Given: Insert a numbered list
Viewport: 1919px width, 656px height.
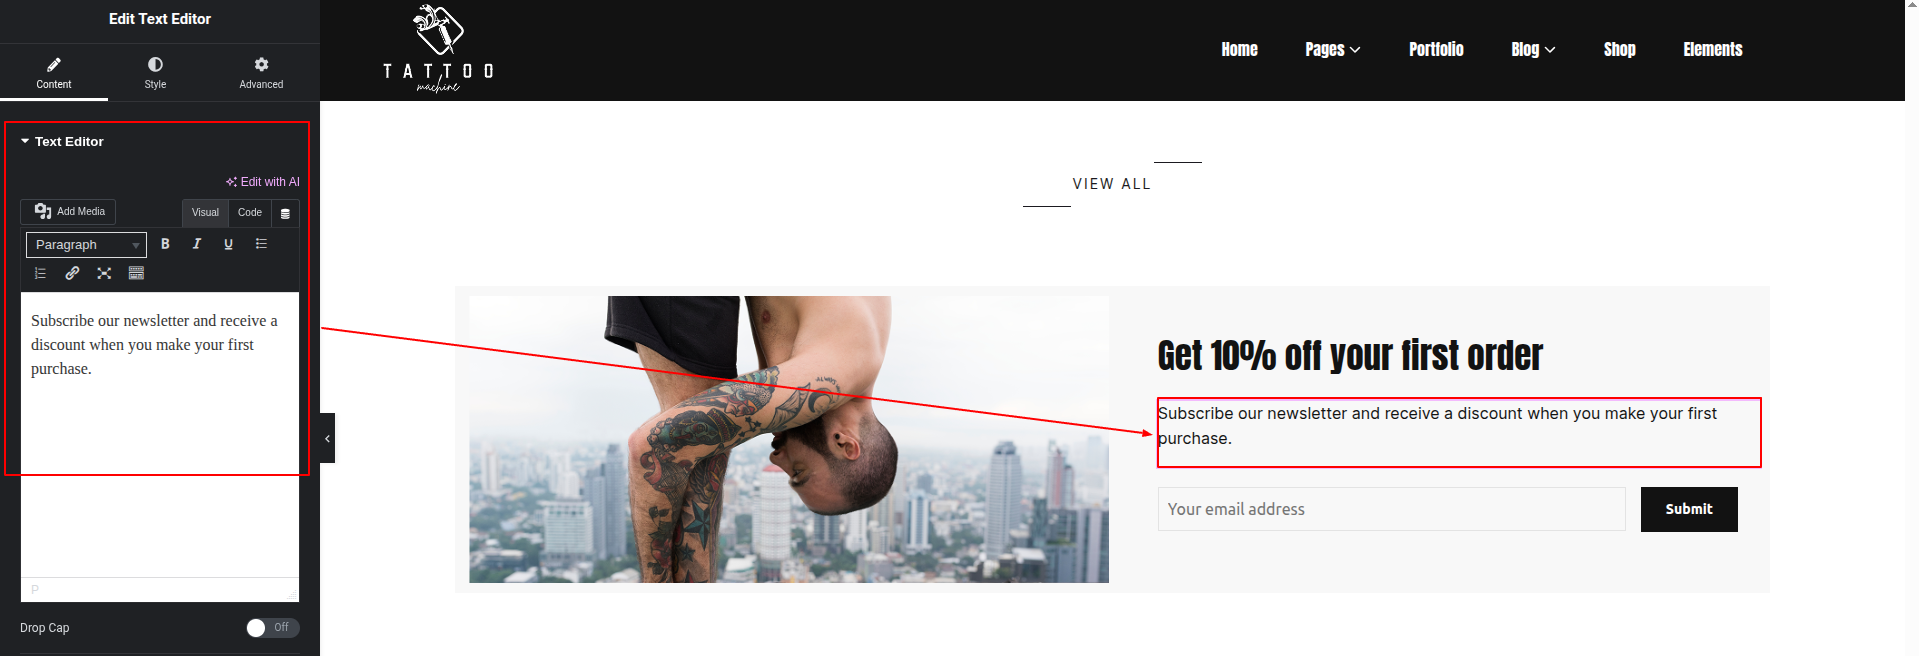Looking at the screenshot, I should click(40, 273).
